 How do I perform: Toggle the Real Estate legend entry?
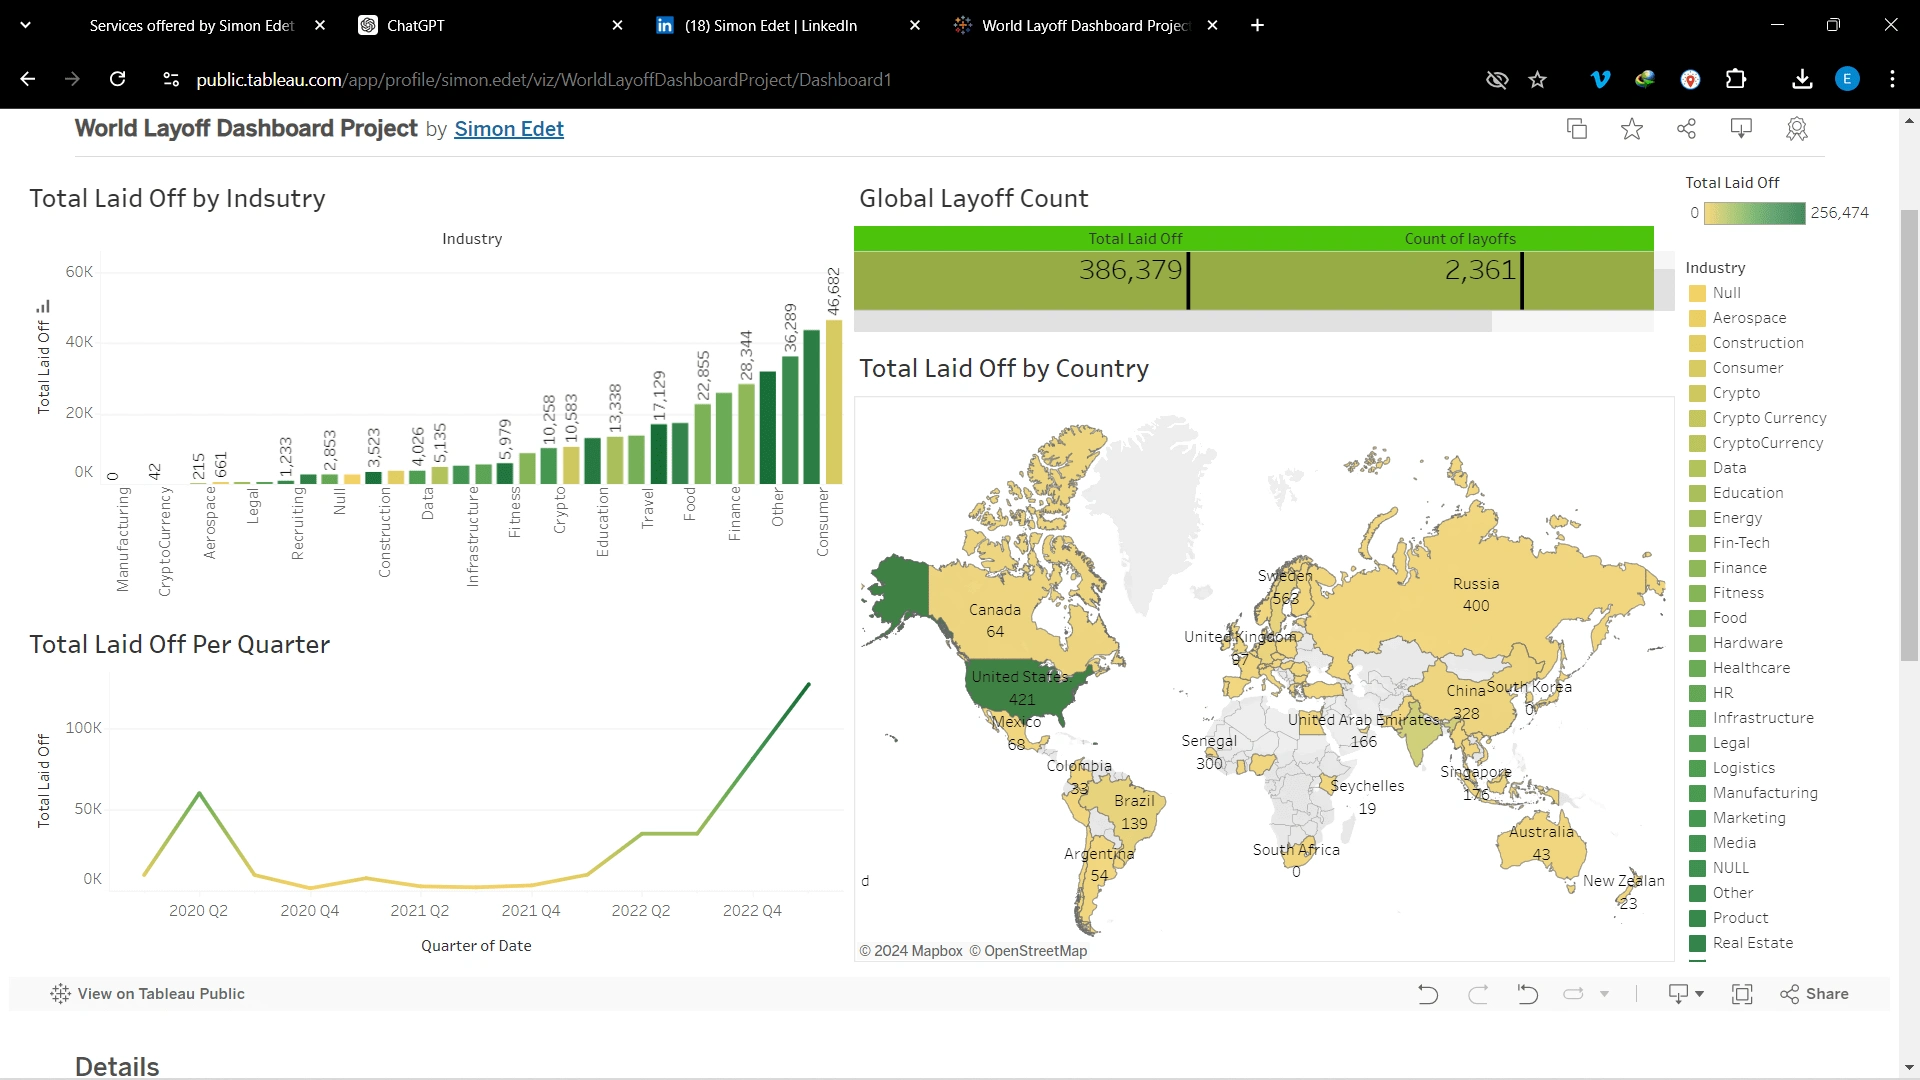(x=1752, y=943)
